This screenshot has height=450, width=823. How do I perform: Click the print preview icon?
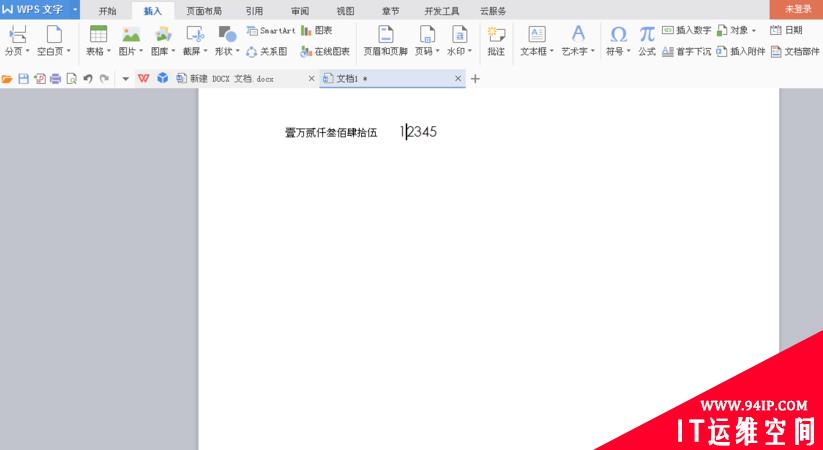coord(71,79)
